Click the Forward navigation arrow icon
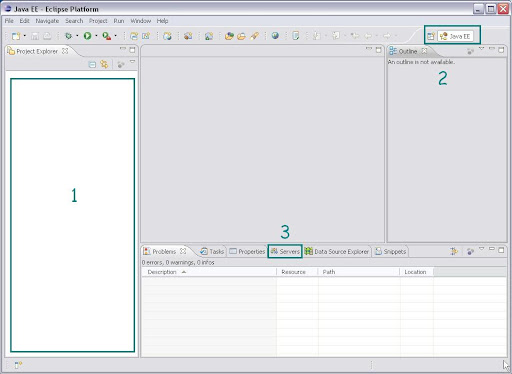The width and height of the screenshot is (512, 374). pos(387,36)
